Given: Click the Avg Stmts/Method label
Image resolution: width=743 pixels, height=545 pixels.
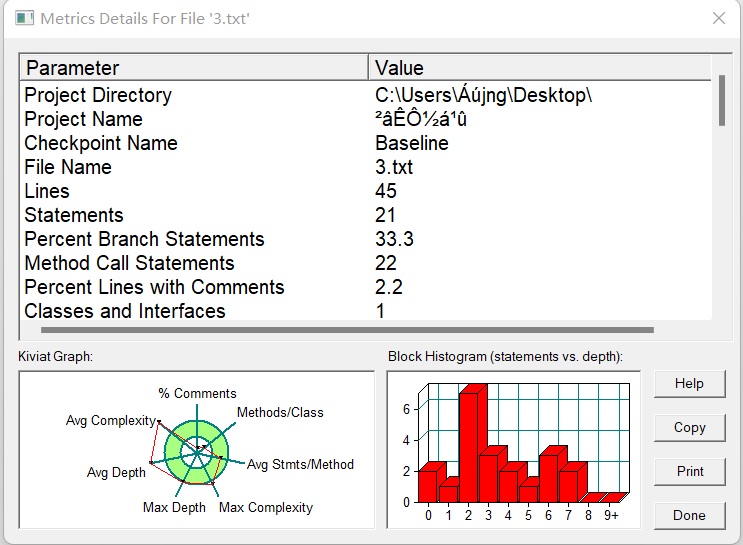Looking at the screenshot, I should [x=300, y=464].
